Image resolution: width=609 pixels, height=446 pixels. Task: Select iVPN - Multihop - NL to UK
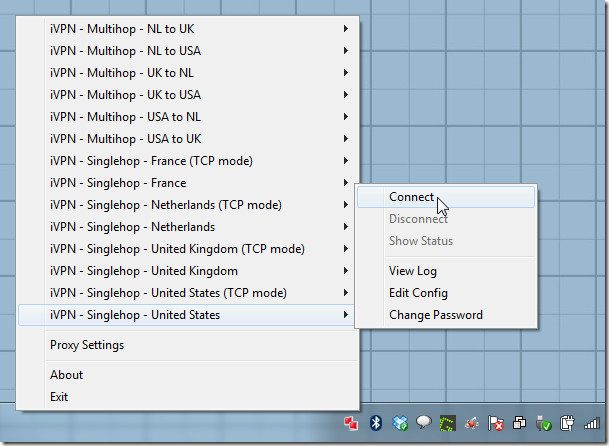pos(187,29)
